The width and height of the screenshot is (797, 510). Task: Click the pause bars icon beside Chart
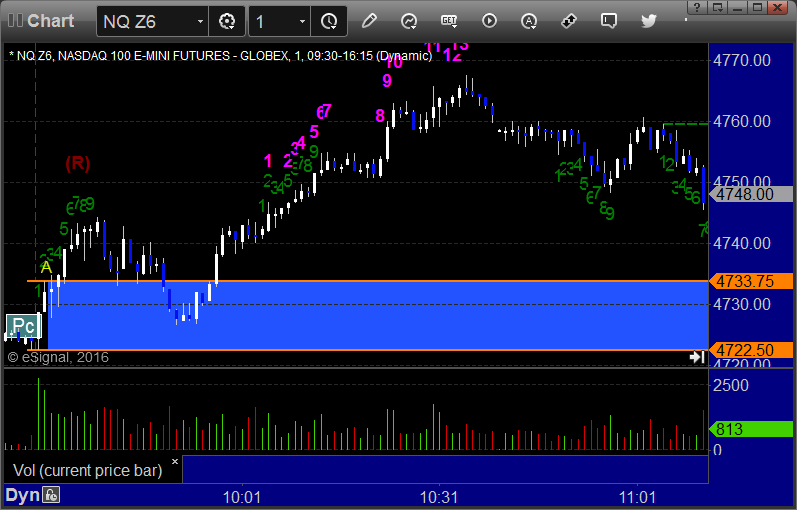[x=15, y=21]
